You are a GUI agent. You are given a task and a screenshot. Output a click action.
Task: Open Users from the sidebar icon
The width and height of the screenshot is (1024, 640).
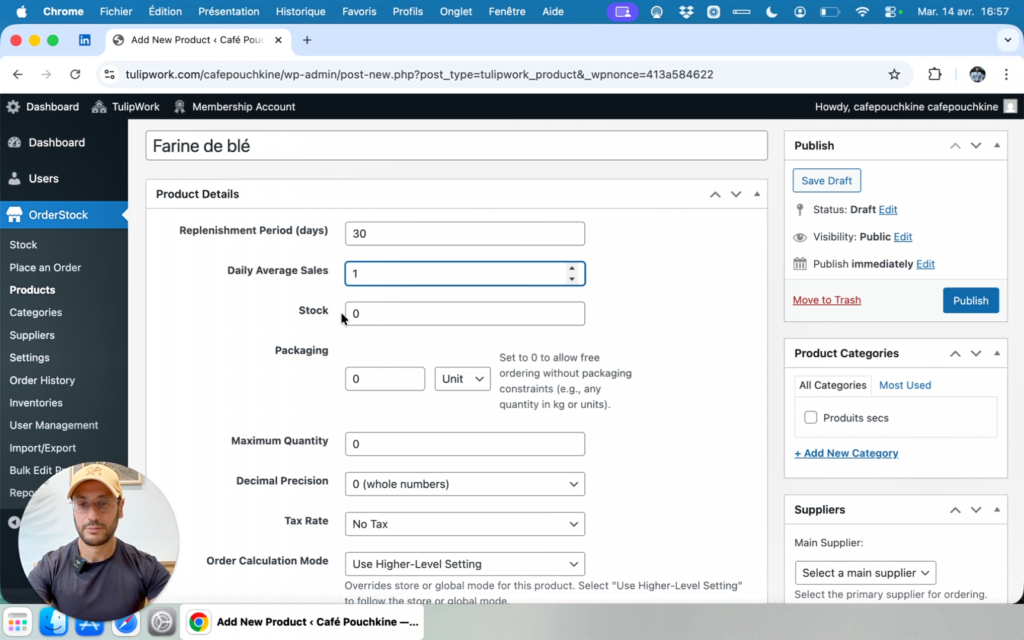(15, 179)
